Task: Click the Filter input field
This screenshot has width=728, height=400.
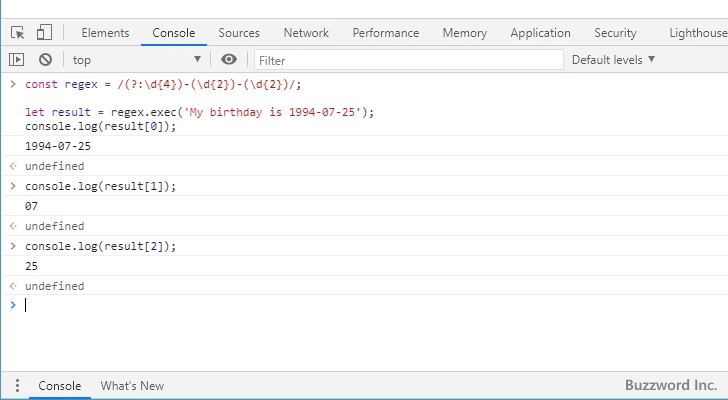Action: (405, 60)
